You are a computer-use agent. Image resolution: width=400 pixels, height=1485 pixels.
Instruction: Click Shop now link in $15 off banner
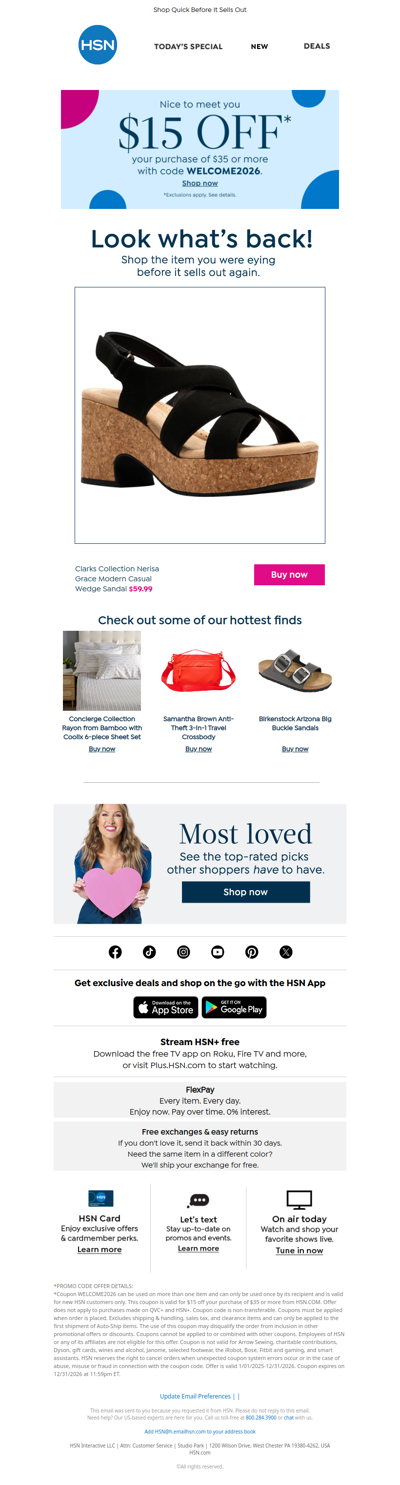(200, 183)
